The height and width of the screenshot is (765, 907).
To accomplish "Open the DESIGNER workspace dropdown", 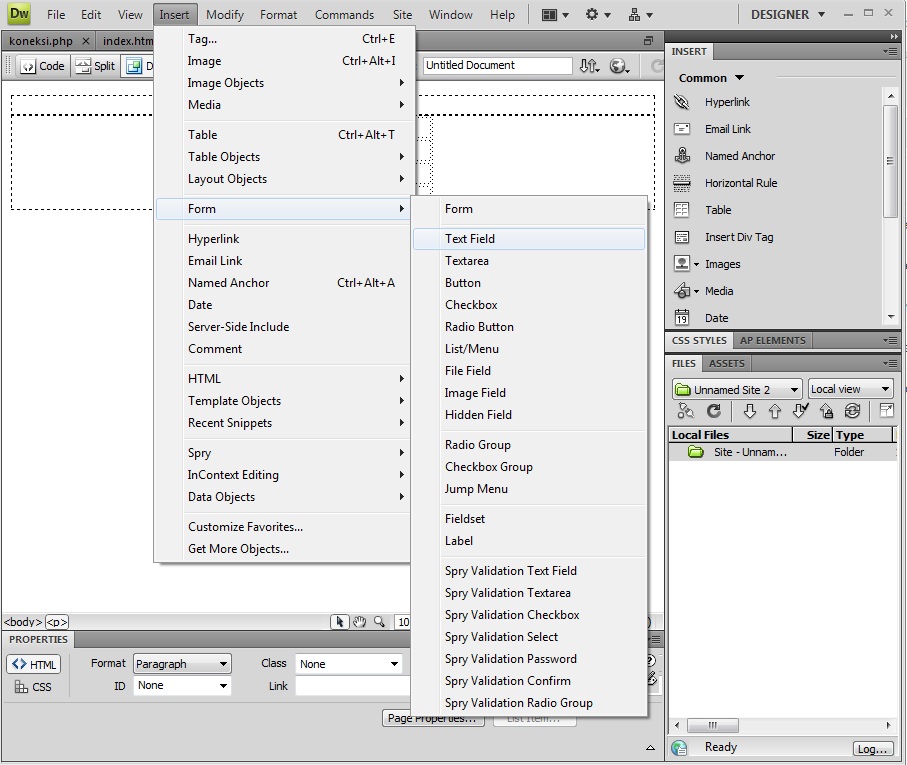I will 787,14.
